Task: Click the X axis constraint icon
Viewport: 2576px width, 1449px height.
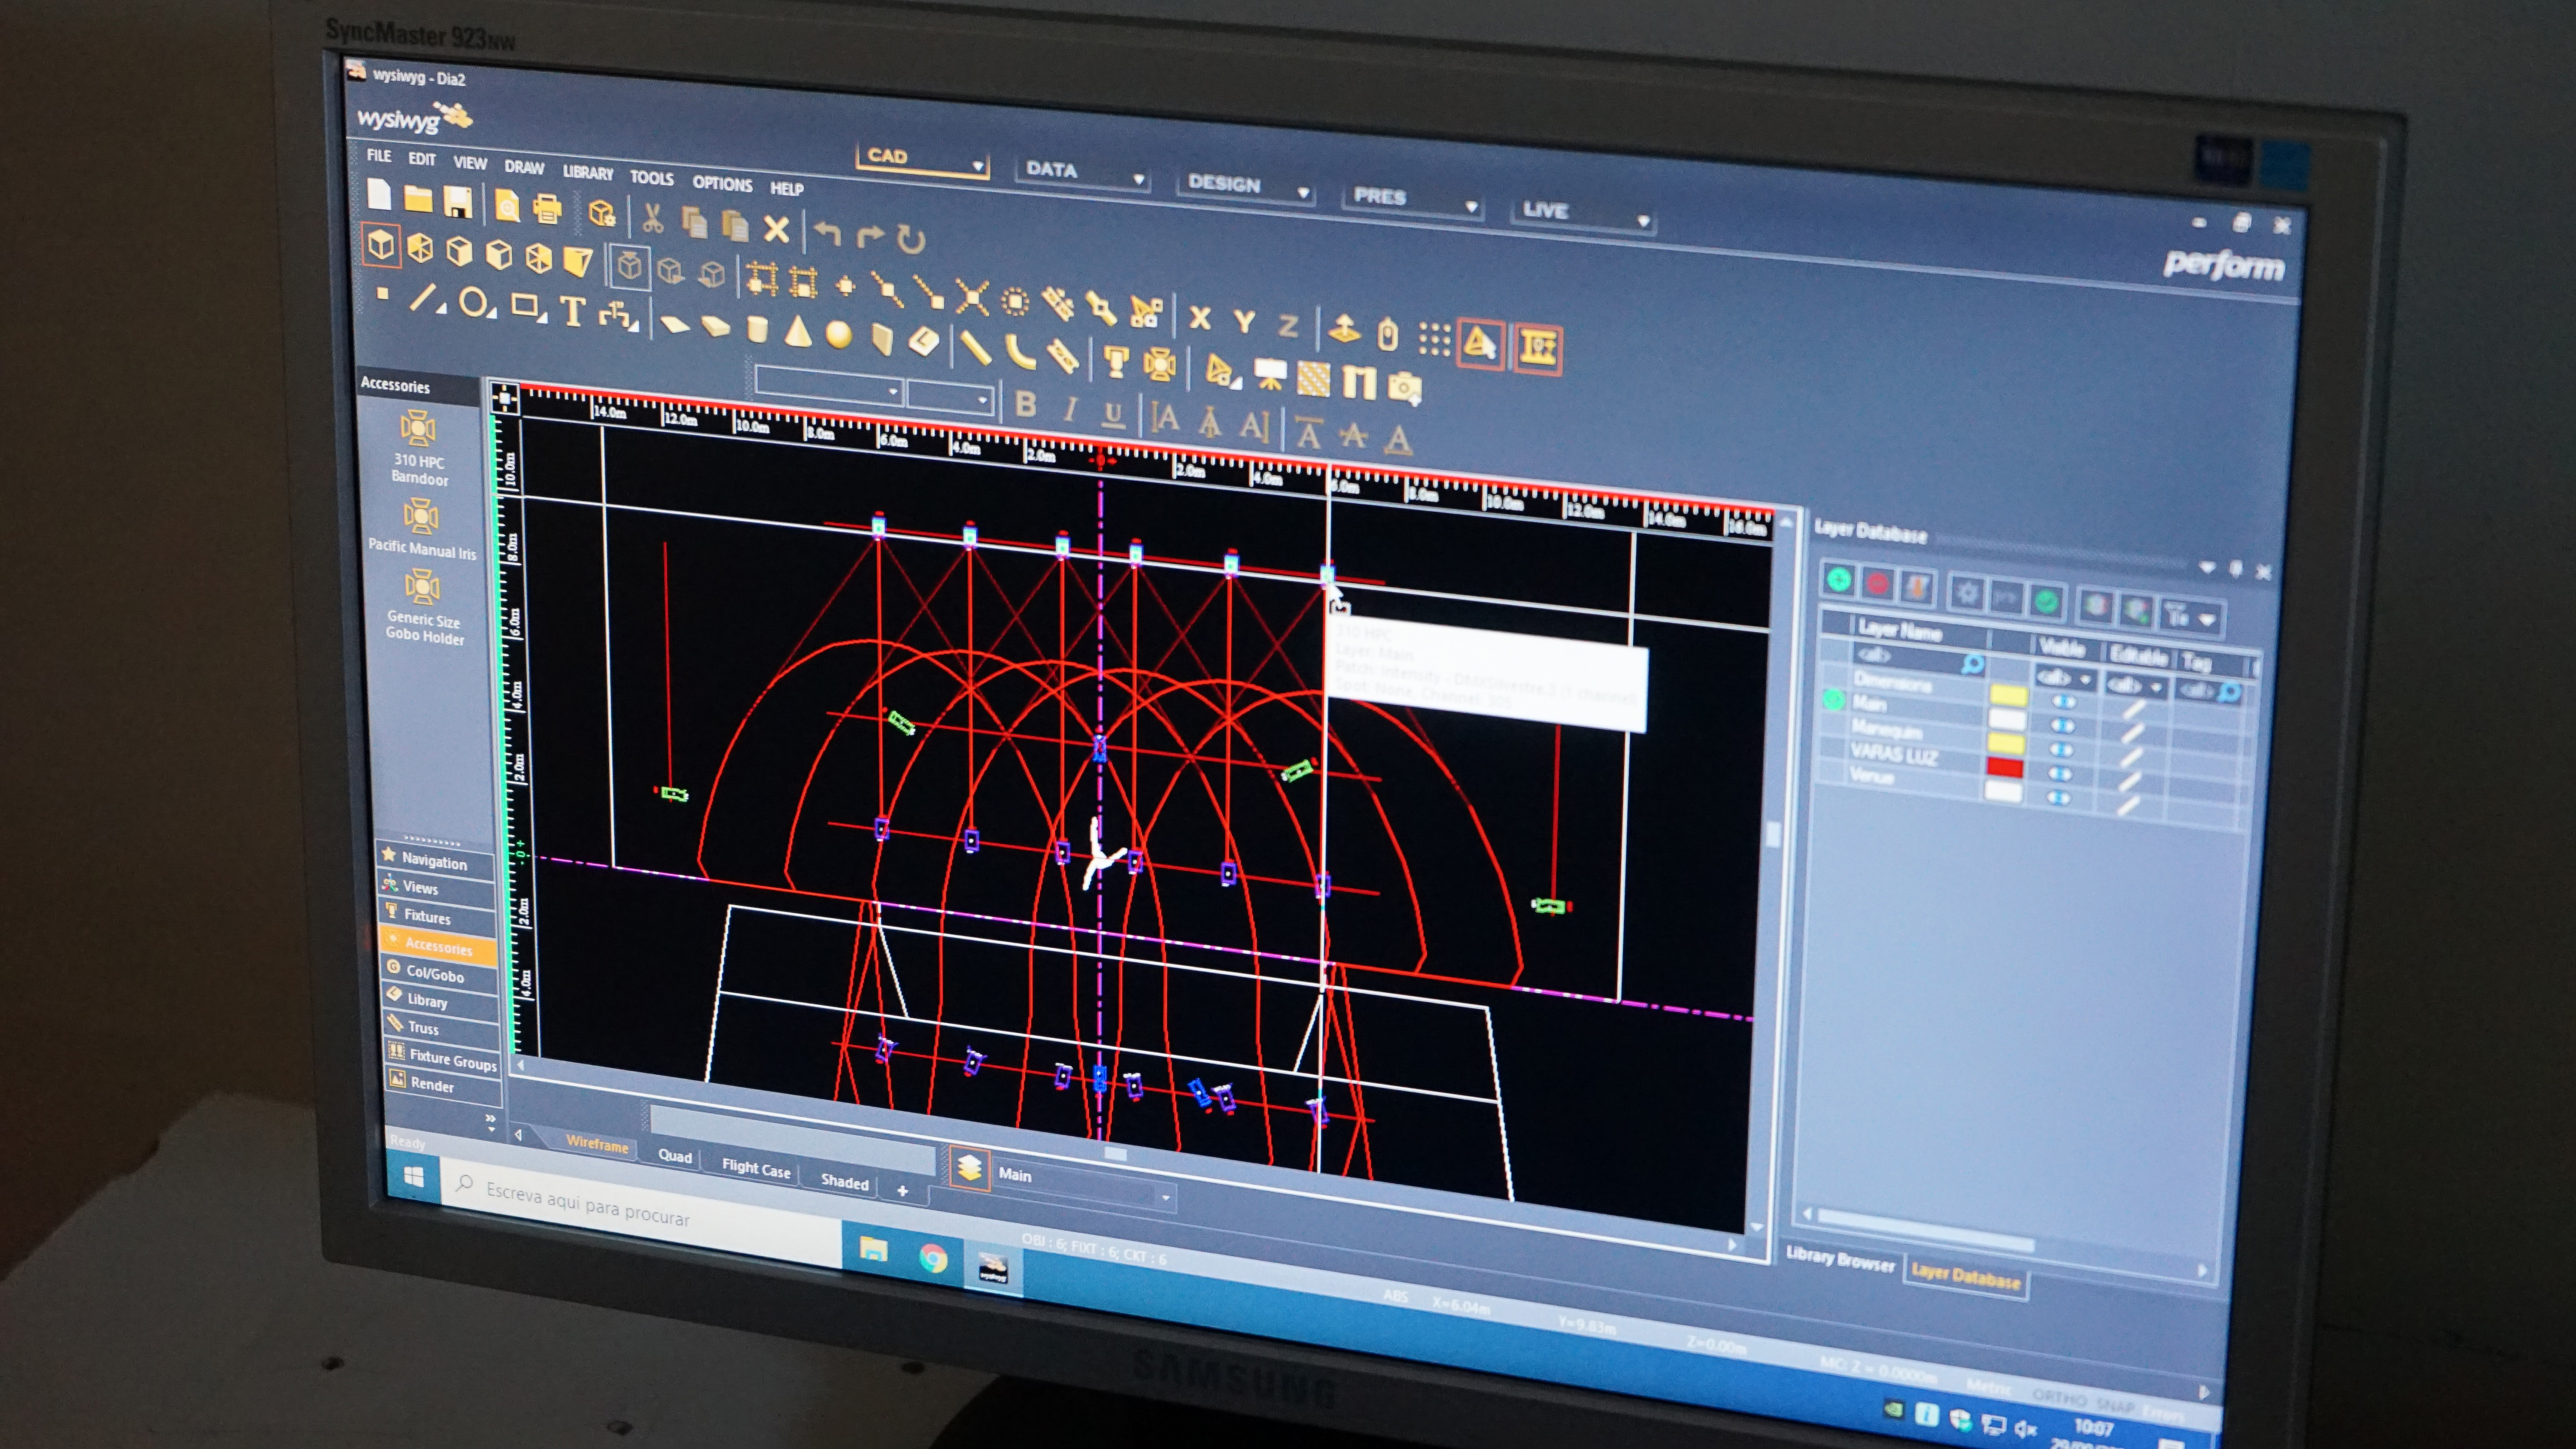Action: click(1199, 318)
